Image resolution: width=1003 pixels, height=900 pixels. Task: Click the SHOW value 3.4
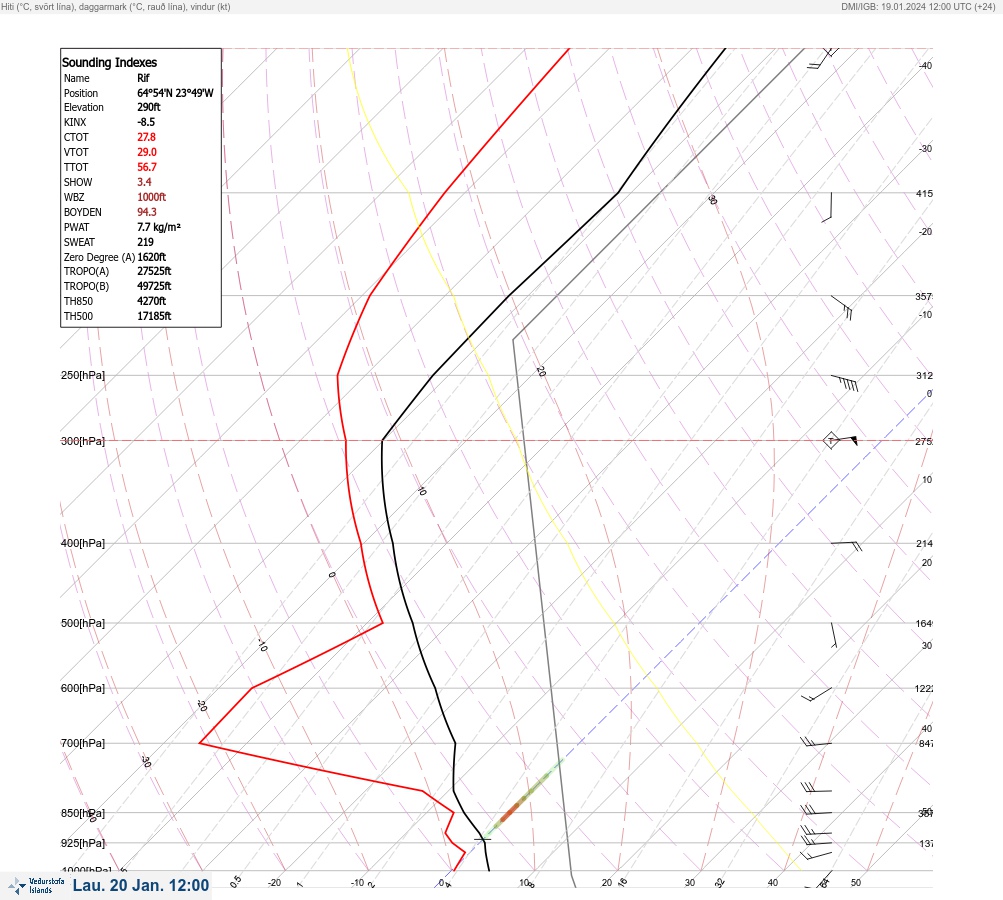[144, 182]
